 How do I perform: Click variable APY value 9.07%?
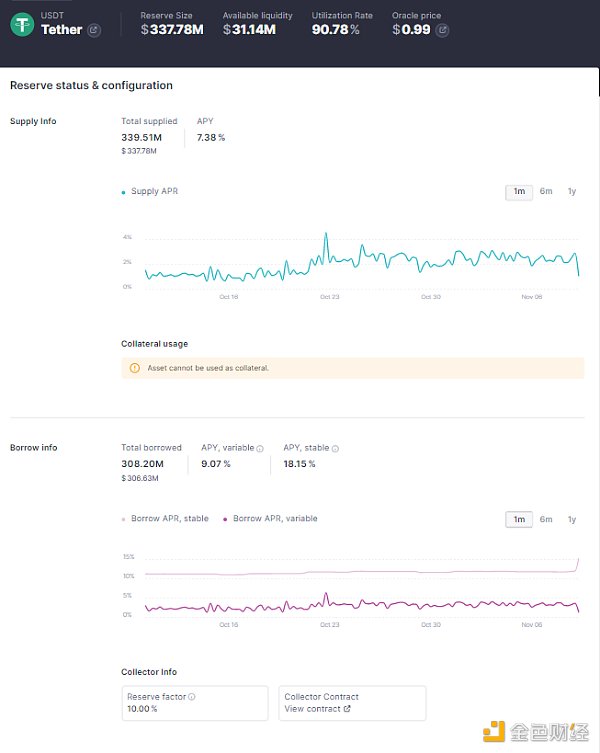(x=216, y=464)
